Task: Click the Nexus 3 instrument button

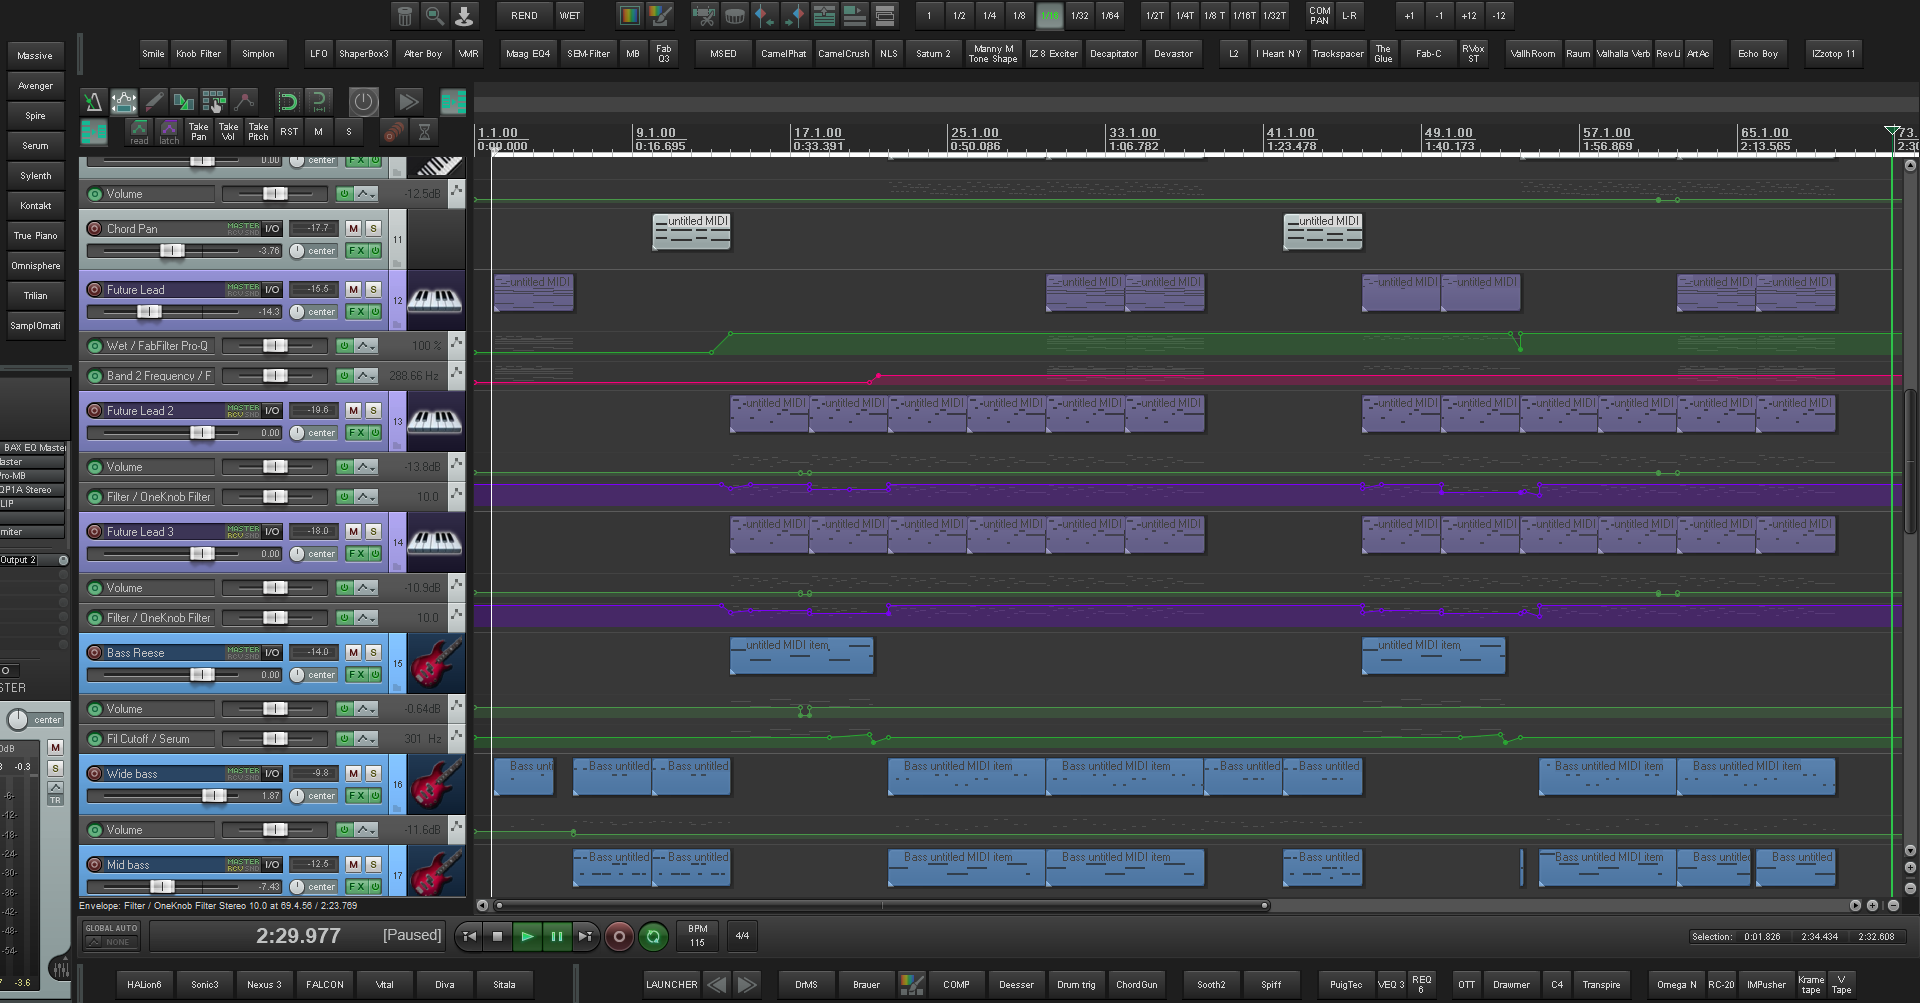Action: [264, 984]
